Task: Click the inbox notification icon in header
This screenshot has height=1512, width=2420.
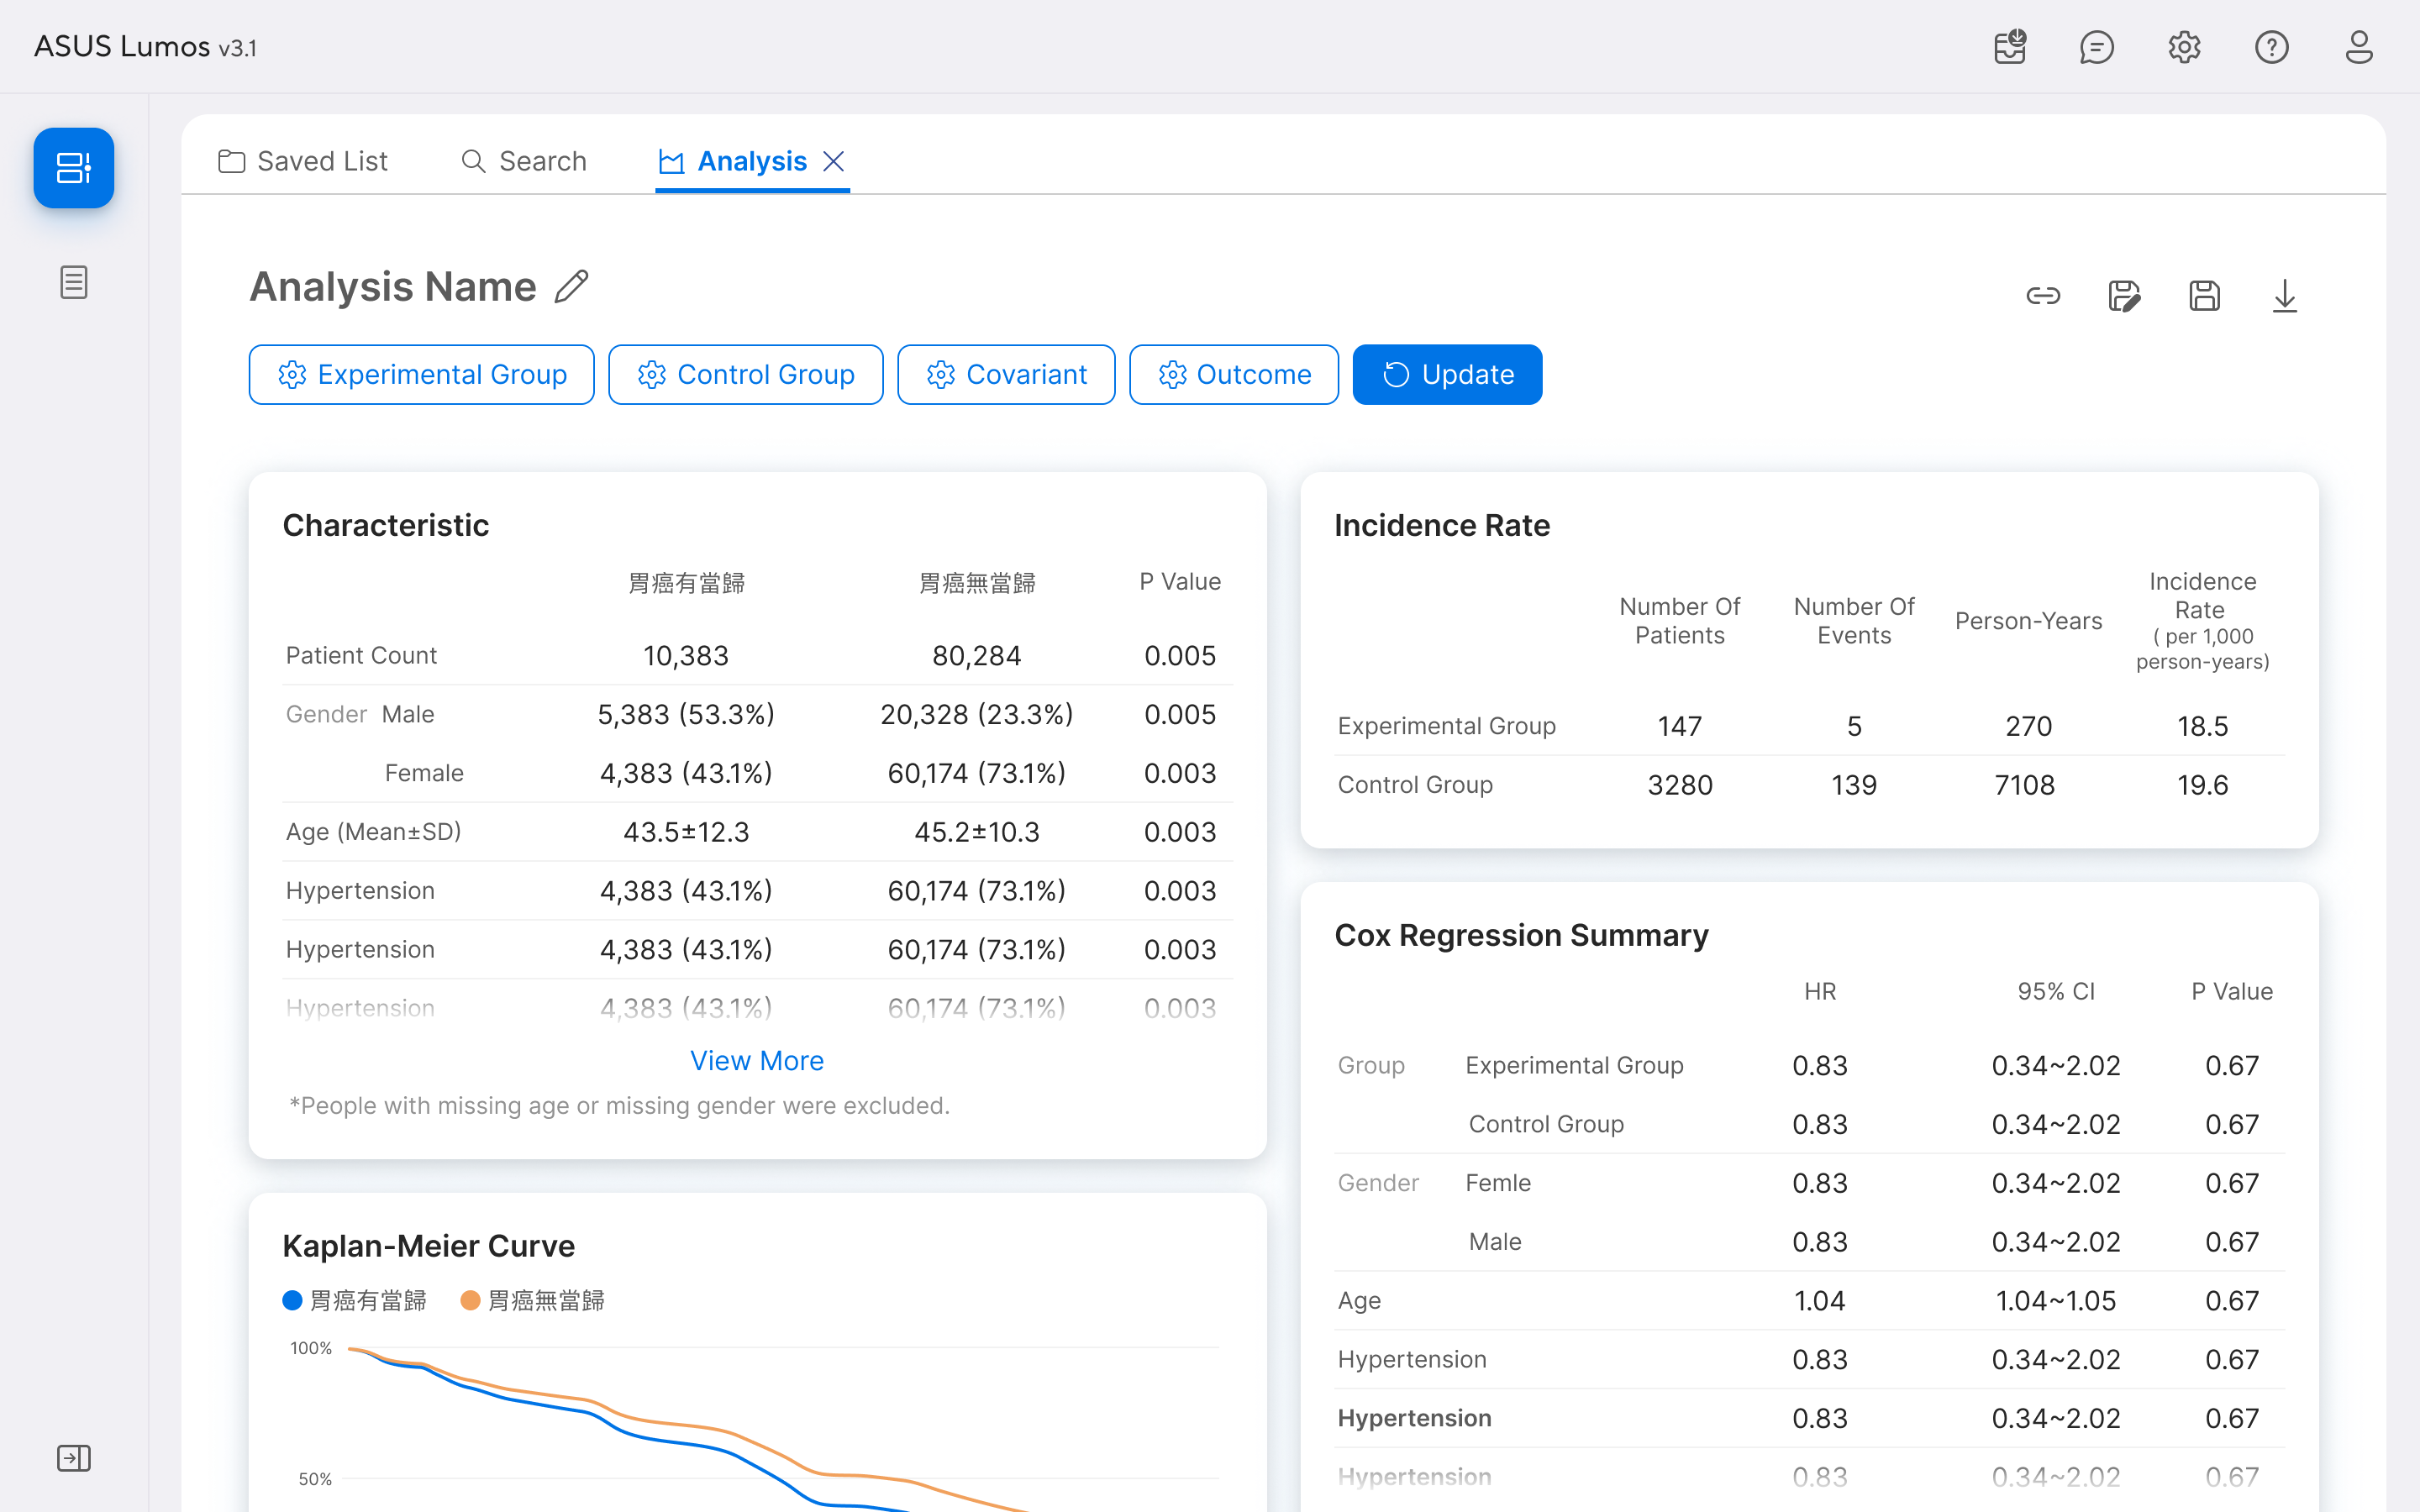Action: [x=2009, y=47]
